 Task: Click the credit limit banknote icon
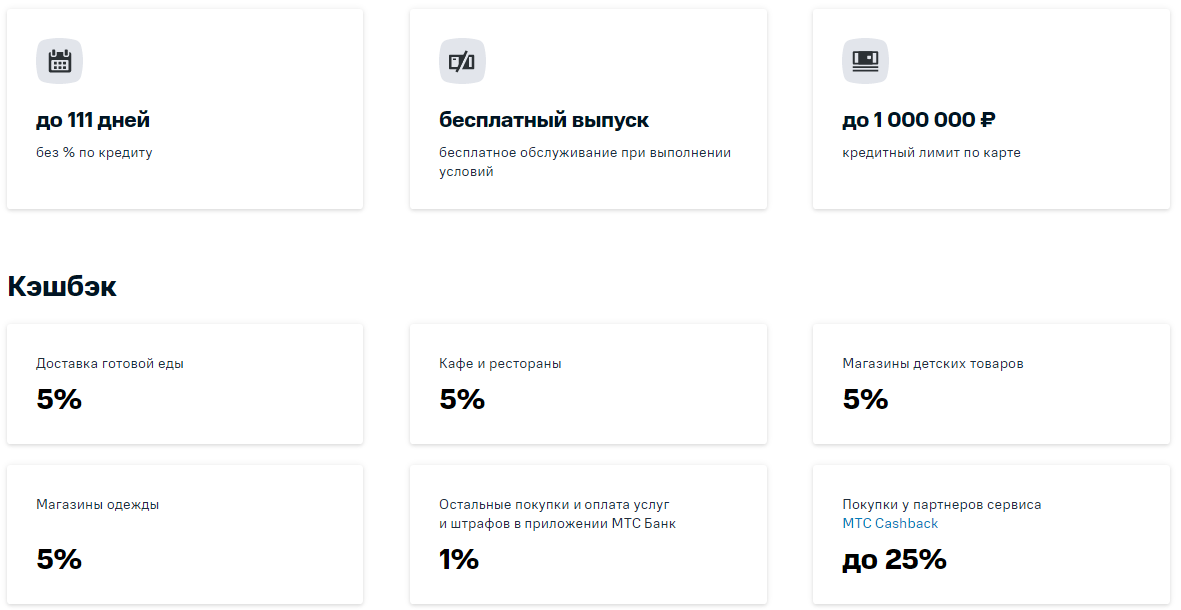click(865, 61)
